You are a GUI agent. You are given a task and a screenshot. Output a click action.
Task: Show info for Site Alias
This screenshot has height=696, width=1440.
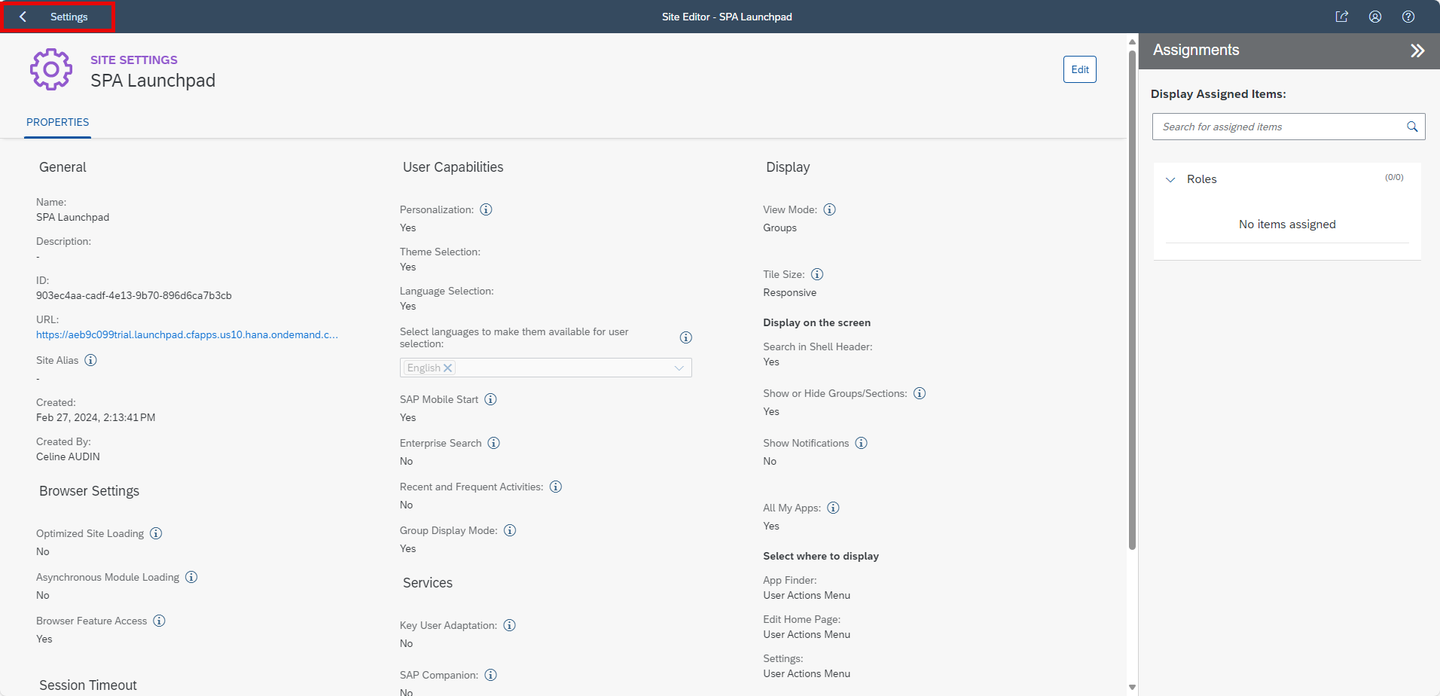pos(90,360)
